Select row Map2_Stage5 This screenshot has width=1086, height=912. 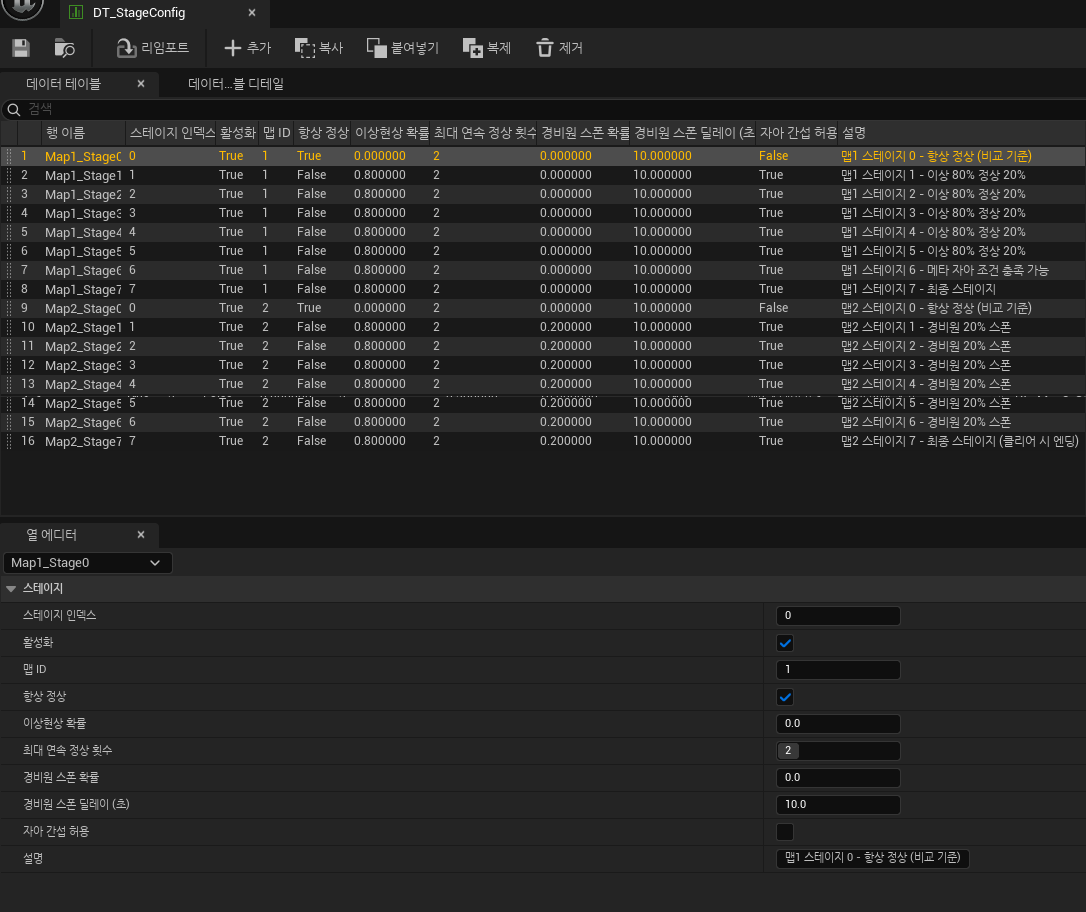click(x=543, y=403)
